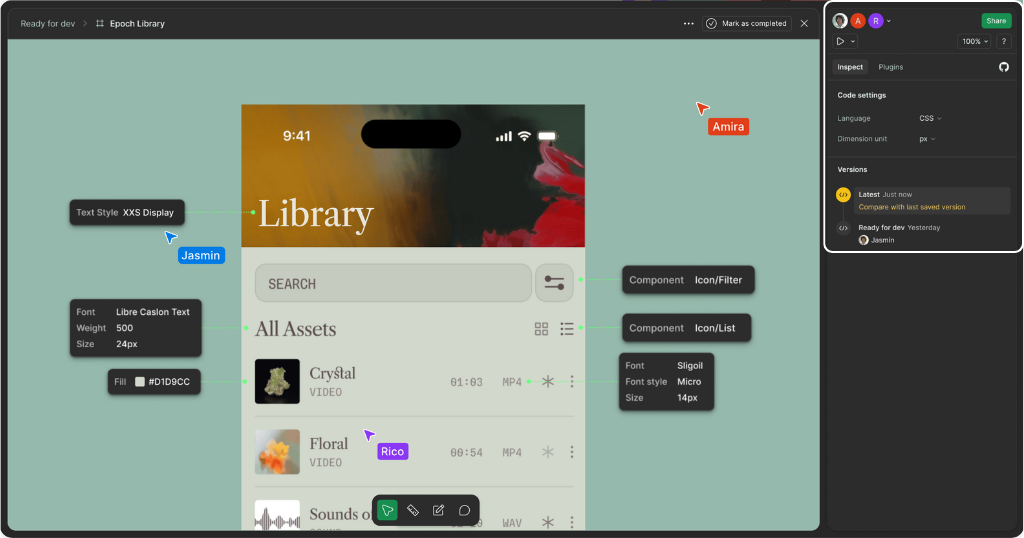Open the Crystal row kebab menu
Viewport: 1024px width, 538px height.
click(572, 381)
